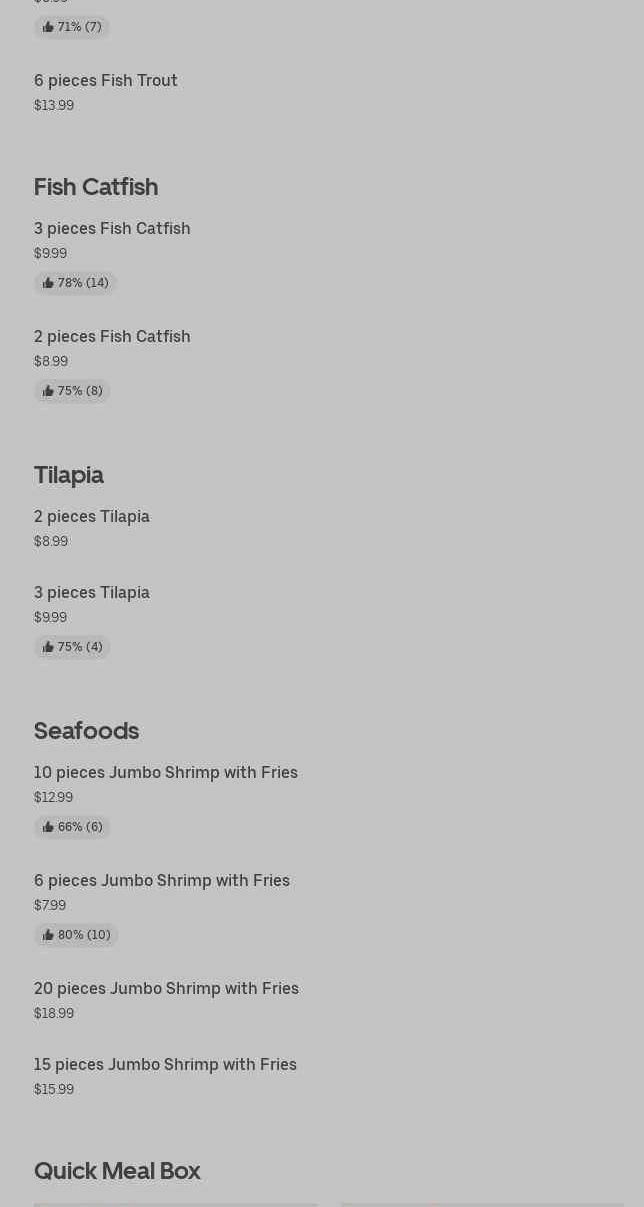Viewport: 644px width, 1207px height.
Task: Click thumbs-up icon for 6 pieces Jumbo Shrimp
Action: coord(48,935)
